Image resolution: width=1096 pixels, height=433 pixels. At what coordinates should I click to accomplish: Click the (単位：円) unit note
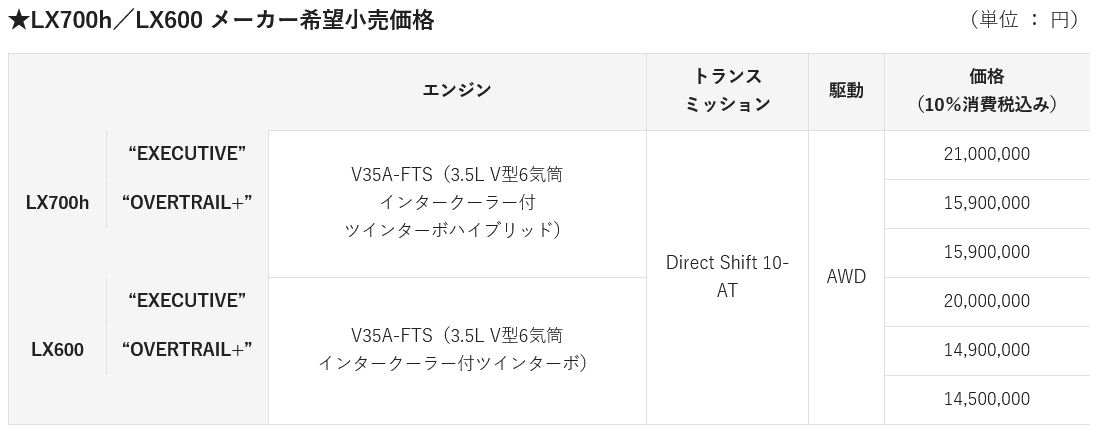(x=1025, y=20)
